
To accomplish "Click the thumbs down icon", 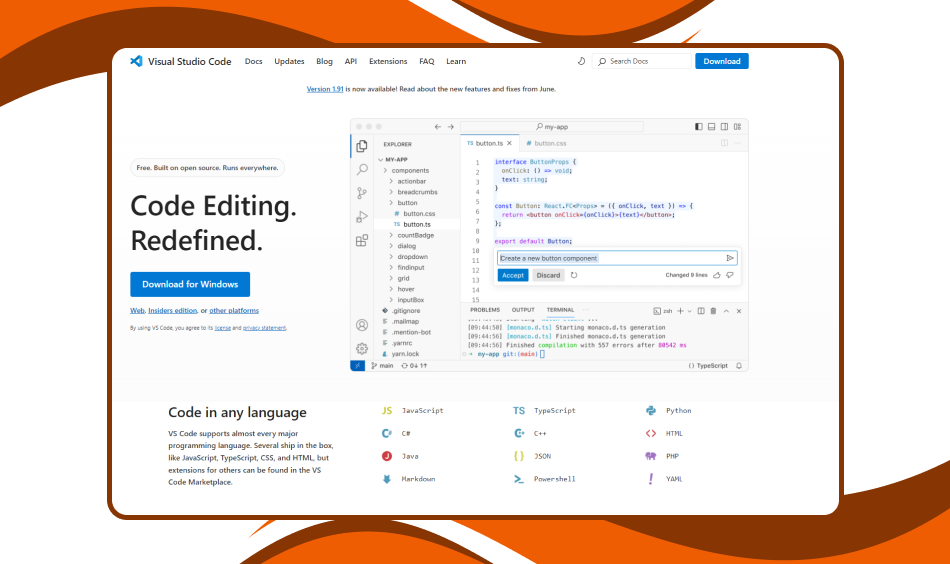I will [x=730, y=275].
